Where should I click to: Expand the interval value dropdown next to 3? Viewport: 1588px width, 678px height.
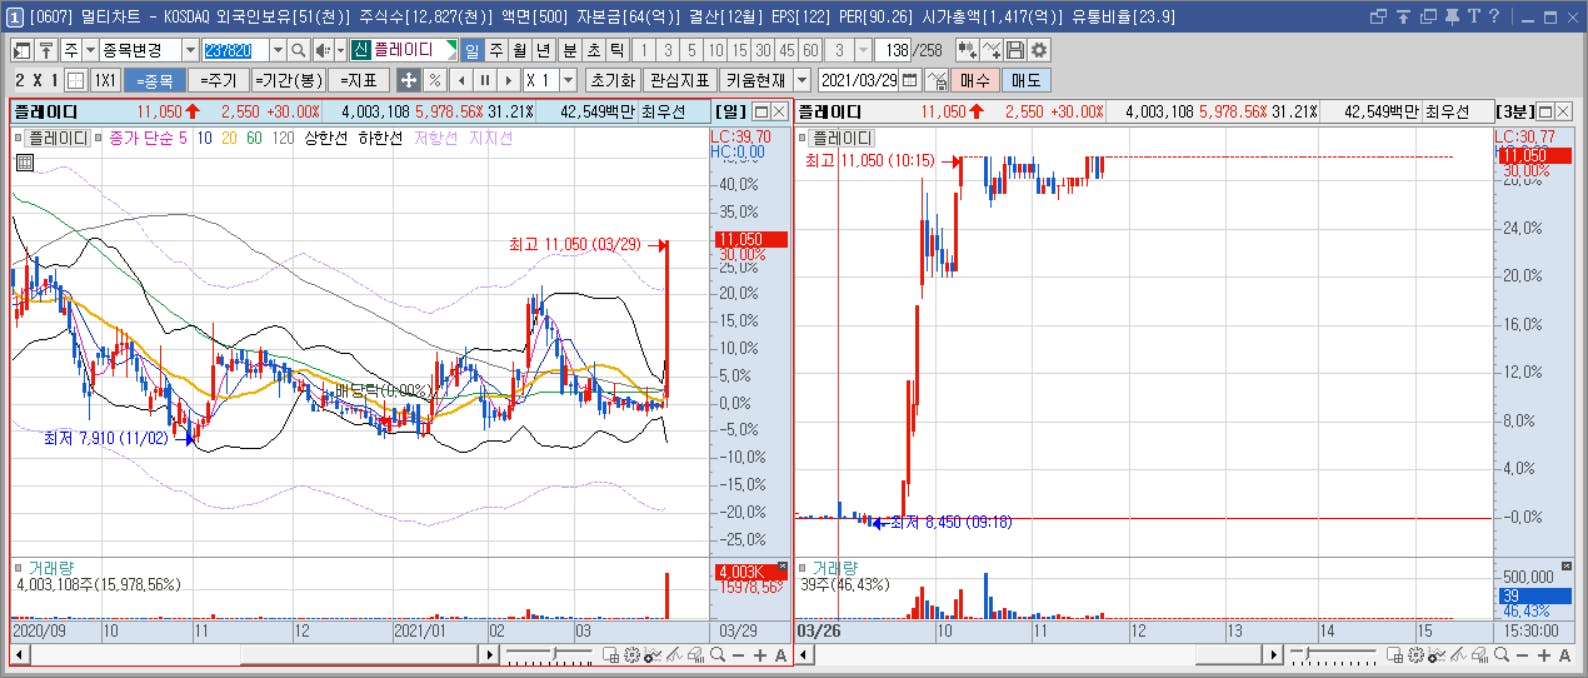[x=864, y=50]
